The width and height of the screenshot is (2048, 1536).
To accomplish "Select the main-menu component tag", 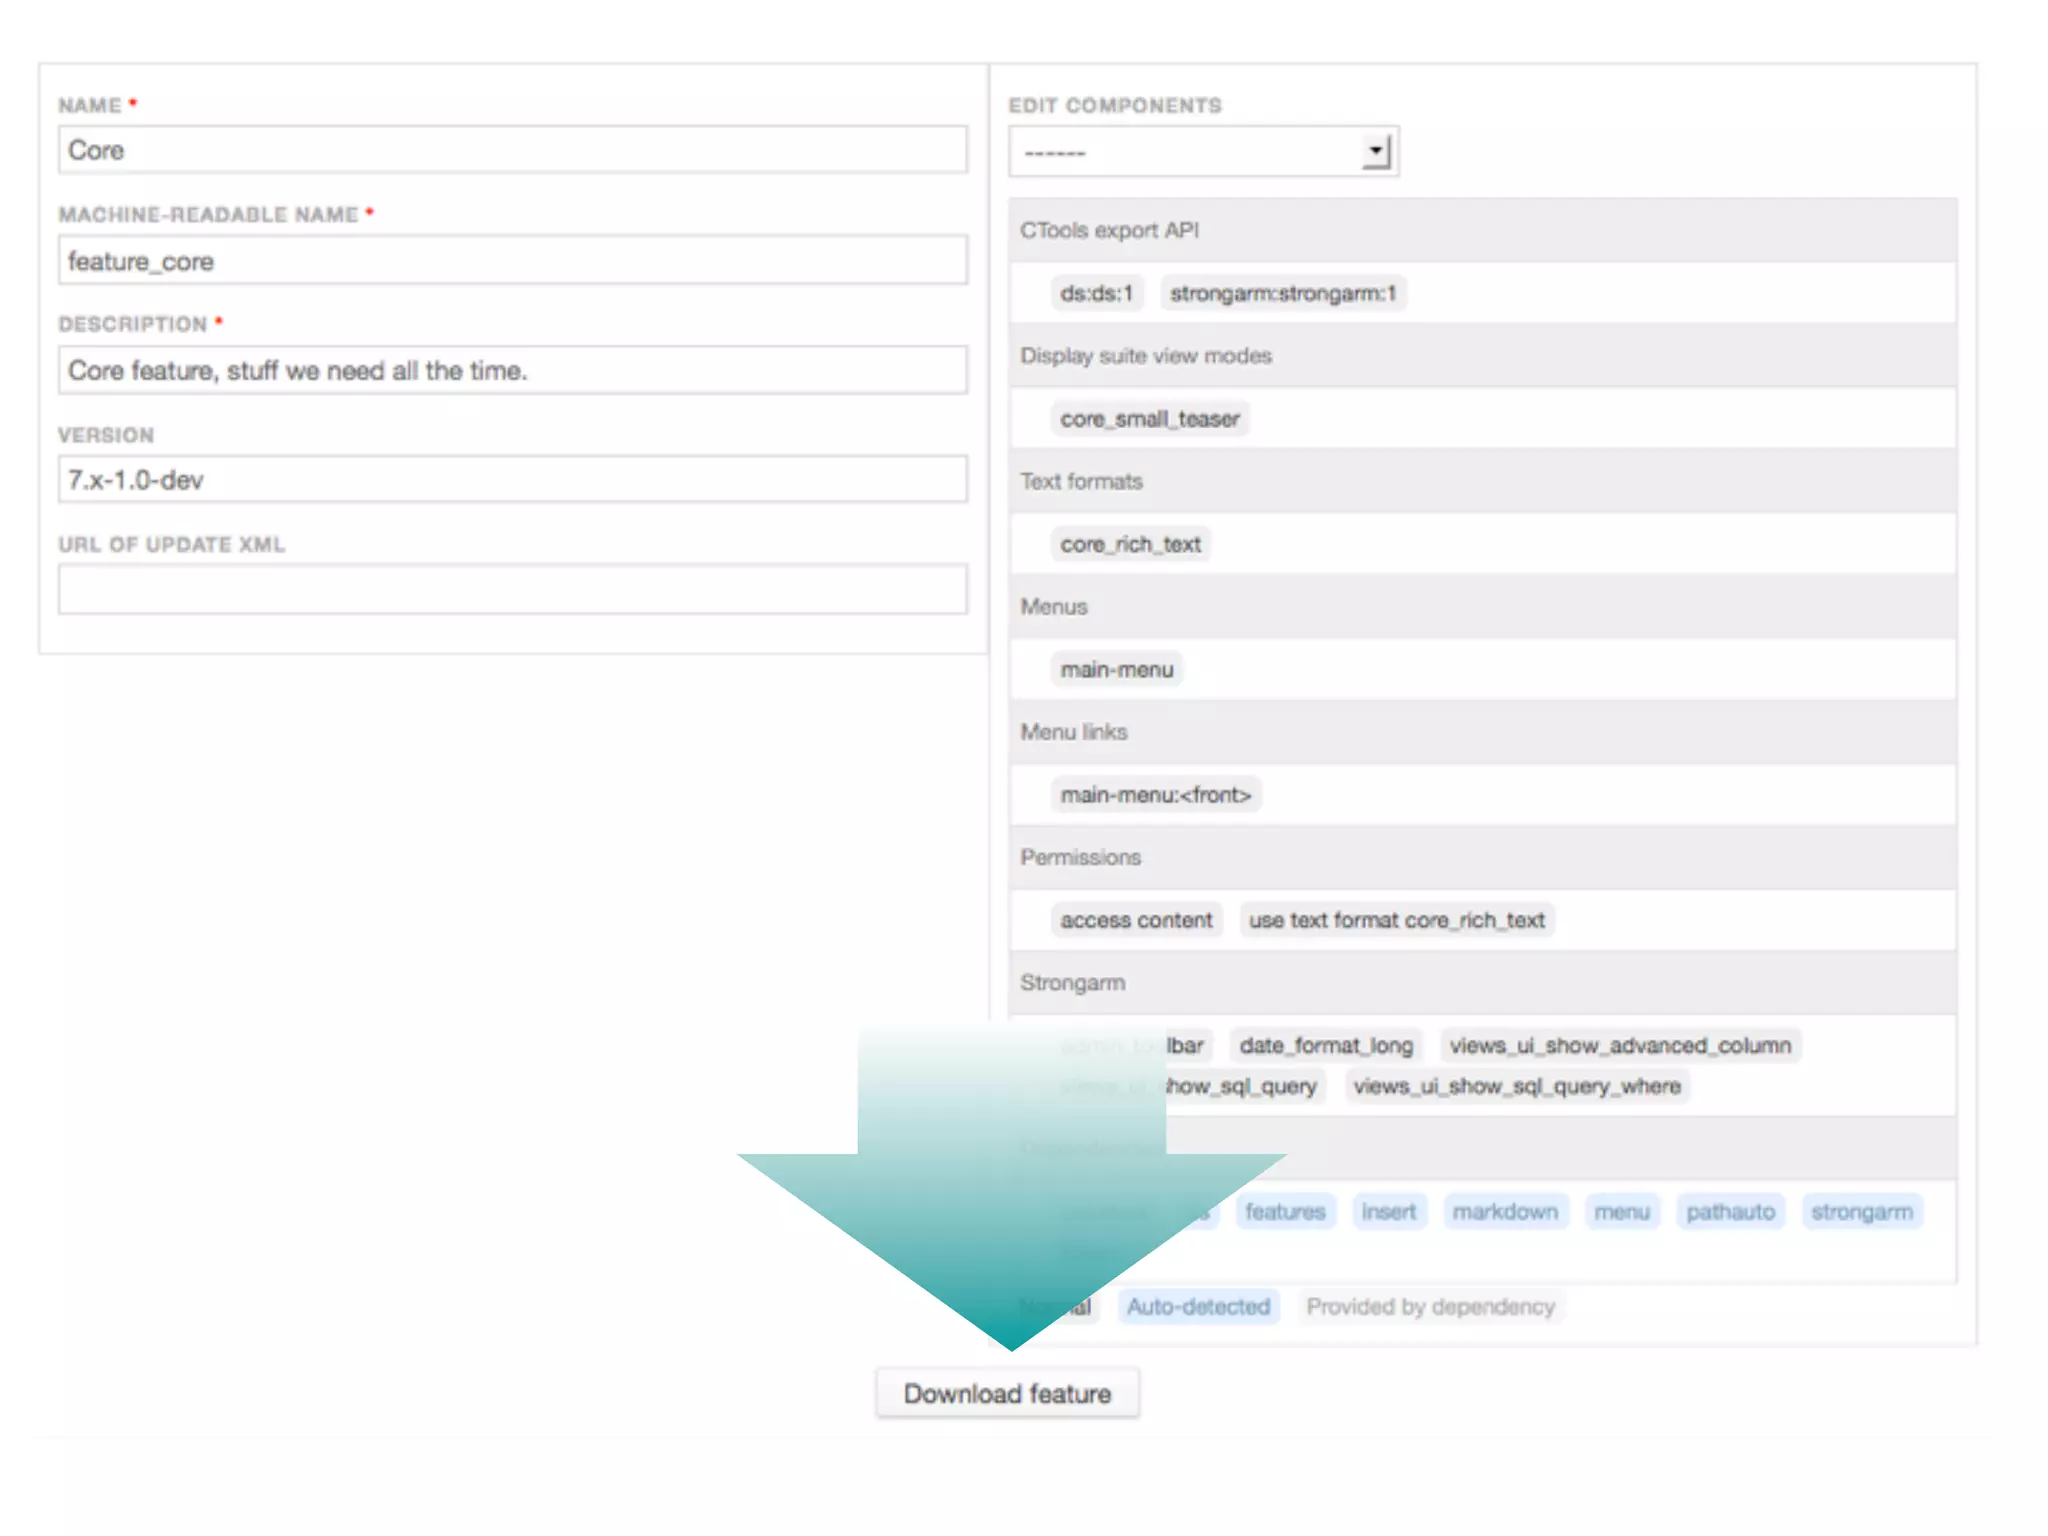I will click(x=1116, y=669).
